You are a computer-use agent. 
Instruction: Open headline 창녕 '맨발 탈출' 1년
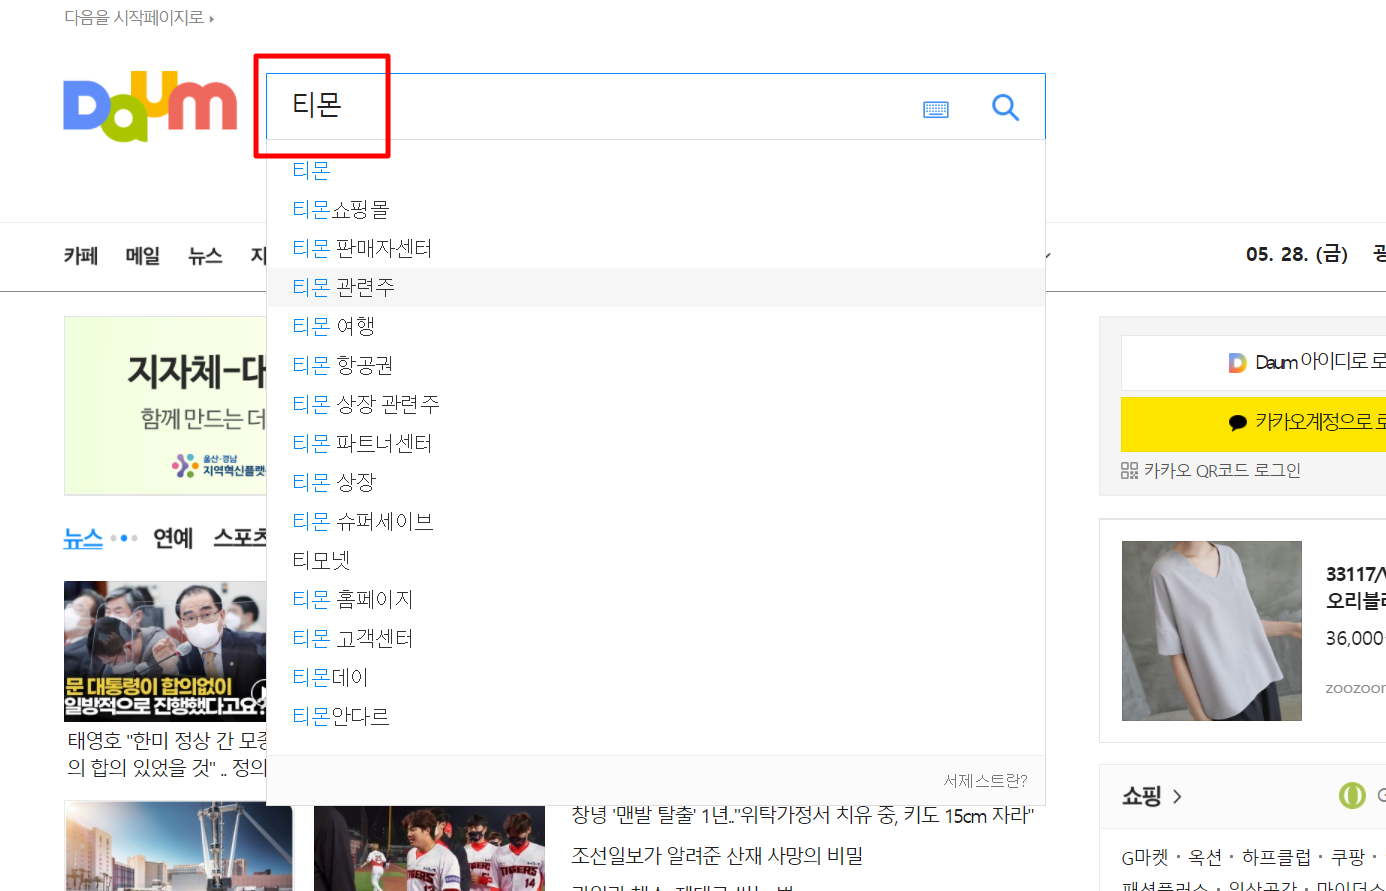pos(802,816)
